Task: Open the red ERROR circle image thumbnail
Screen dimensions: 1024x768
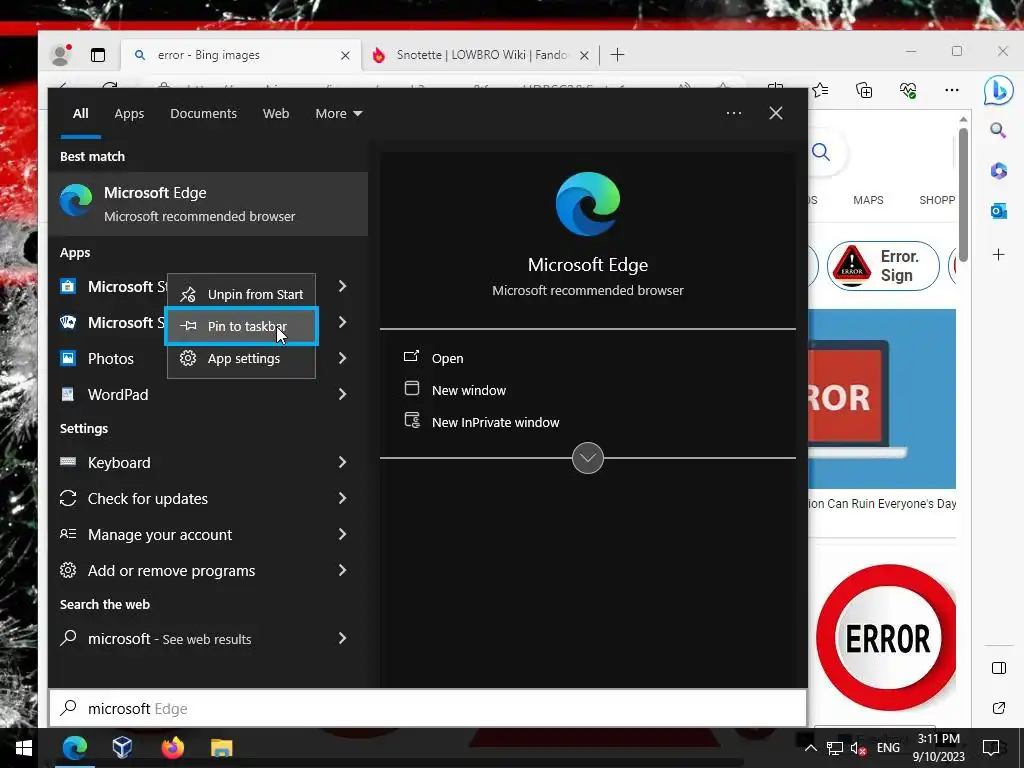Action: click(886, 637)
